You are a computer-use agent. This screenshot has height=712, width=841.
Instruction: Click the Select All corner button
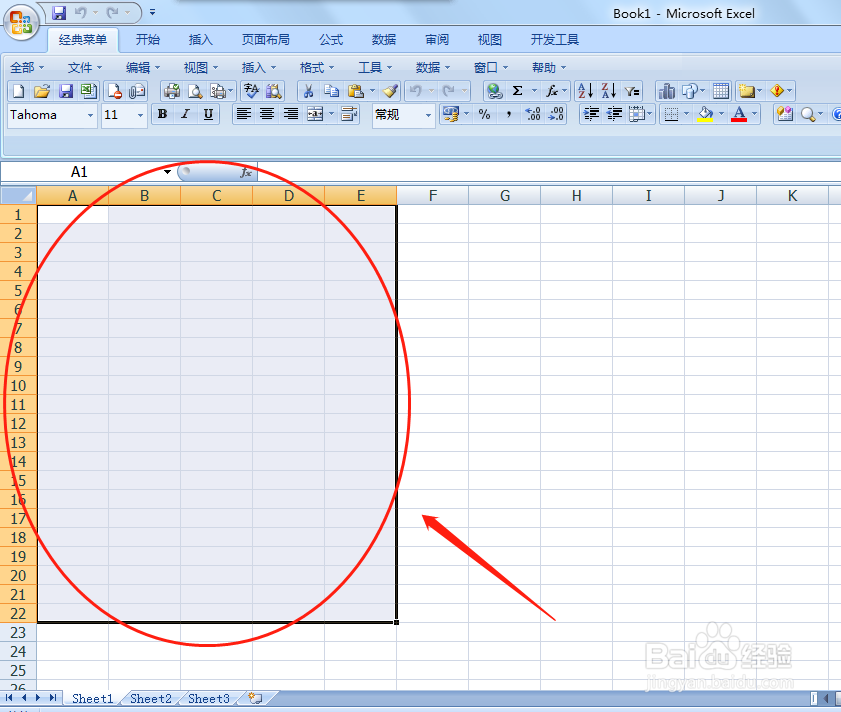coord(18,195)
